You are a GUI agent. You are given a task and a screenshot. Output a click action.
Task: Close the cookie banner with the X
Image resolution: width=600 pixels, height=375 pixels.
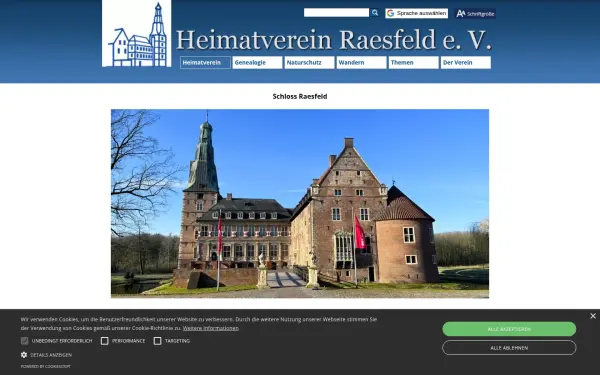coord(593,316)
